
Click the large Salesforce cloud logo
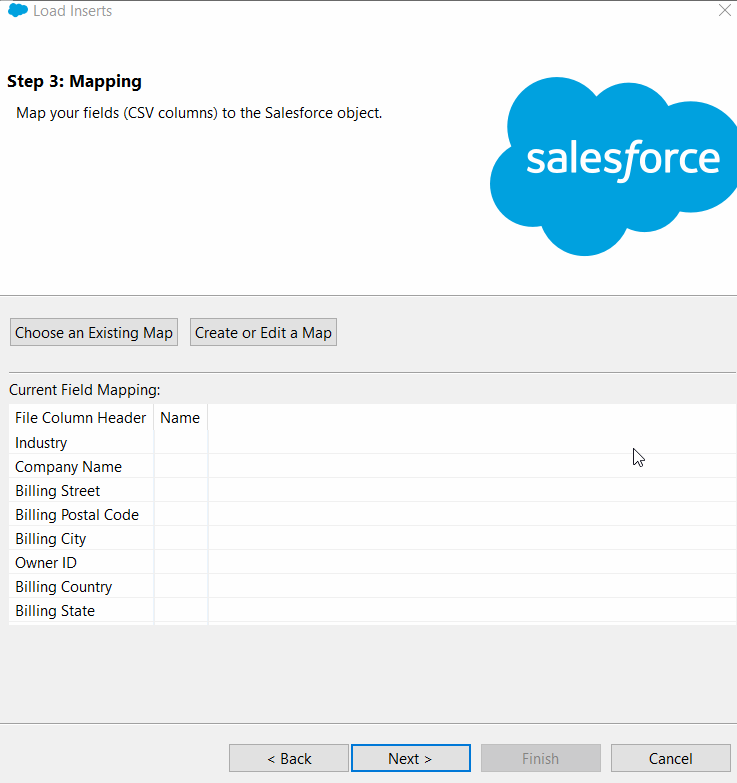tap(614, 165)
